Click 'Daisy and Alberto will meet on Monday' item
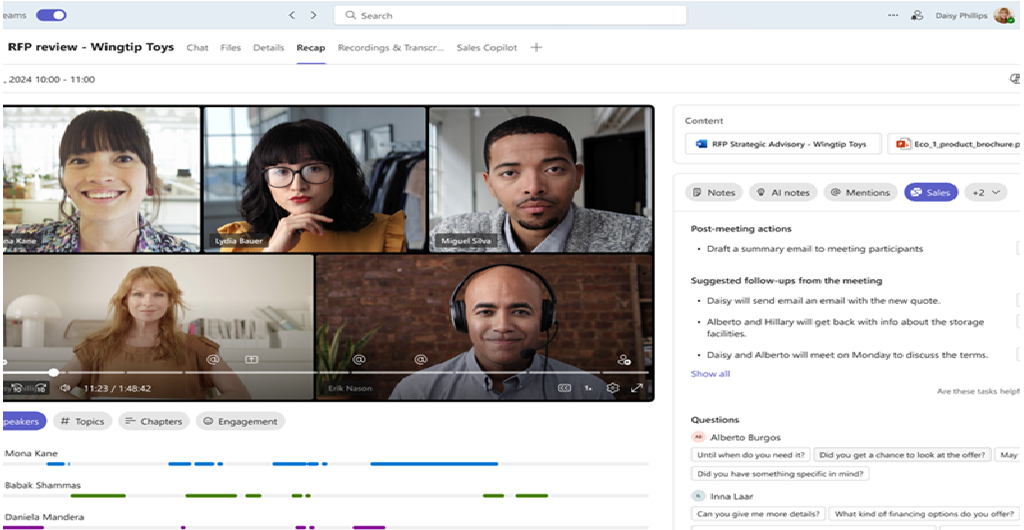This screenshot has height=530, width=1024. 847,355
